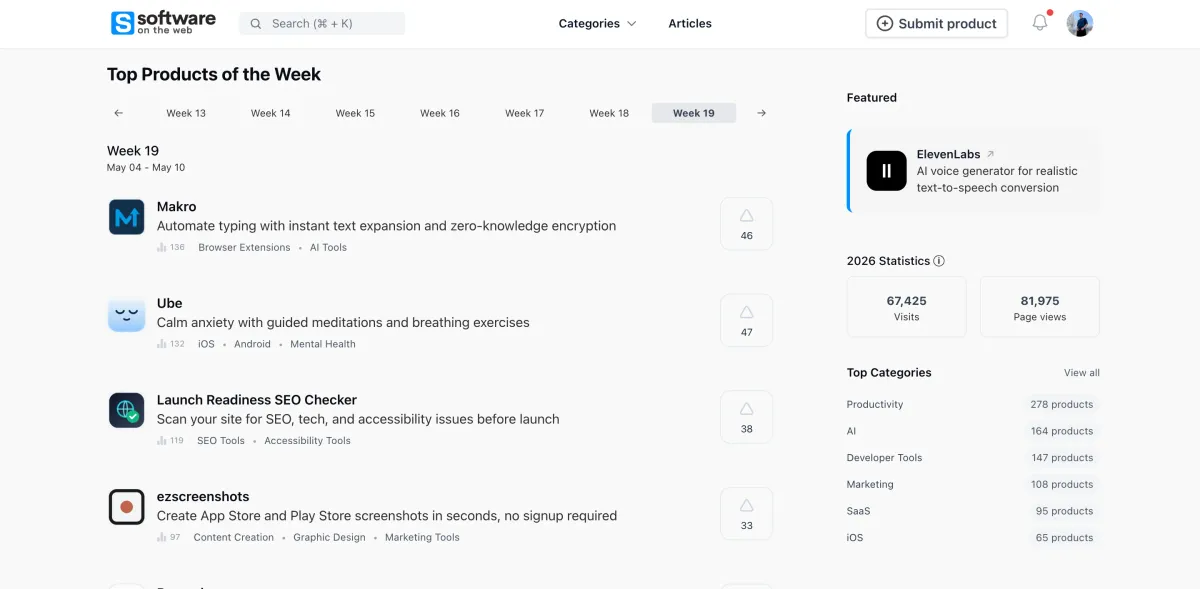Click the 2026 Statistics info icon
Viewport: 1200px width, 589px height.
tap(938, 261)
